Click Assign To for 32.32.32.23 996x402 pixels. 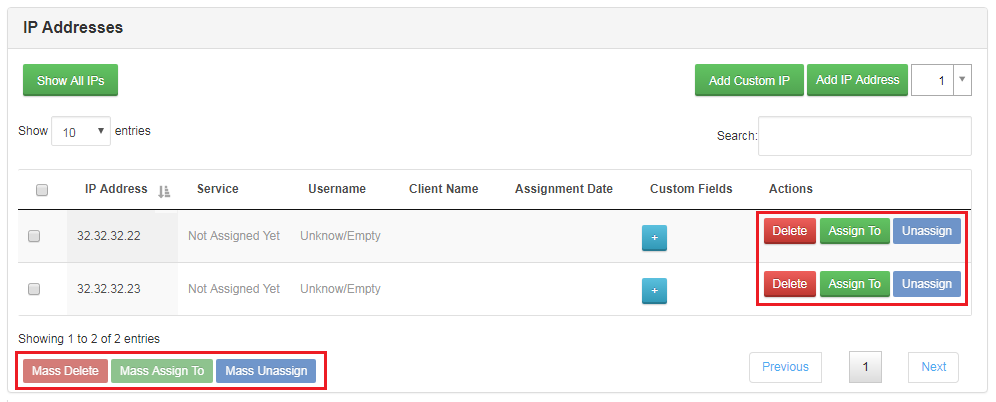tap(855, 284)
